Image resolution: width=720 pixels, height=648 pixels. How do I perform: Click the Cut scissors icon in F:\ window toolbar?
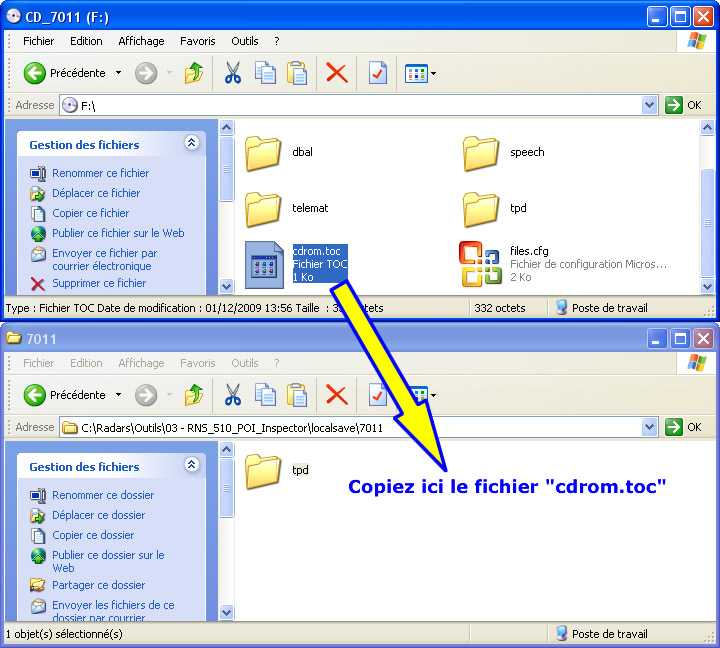(x=232, y=73)
